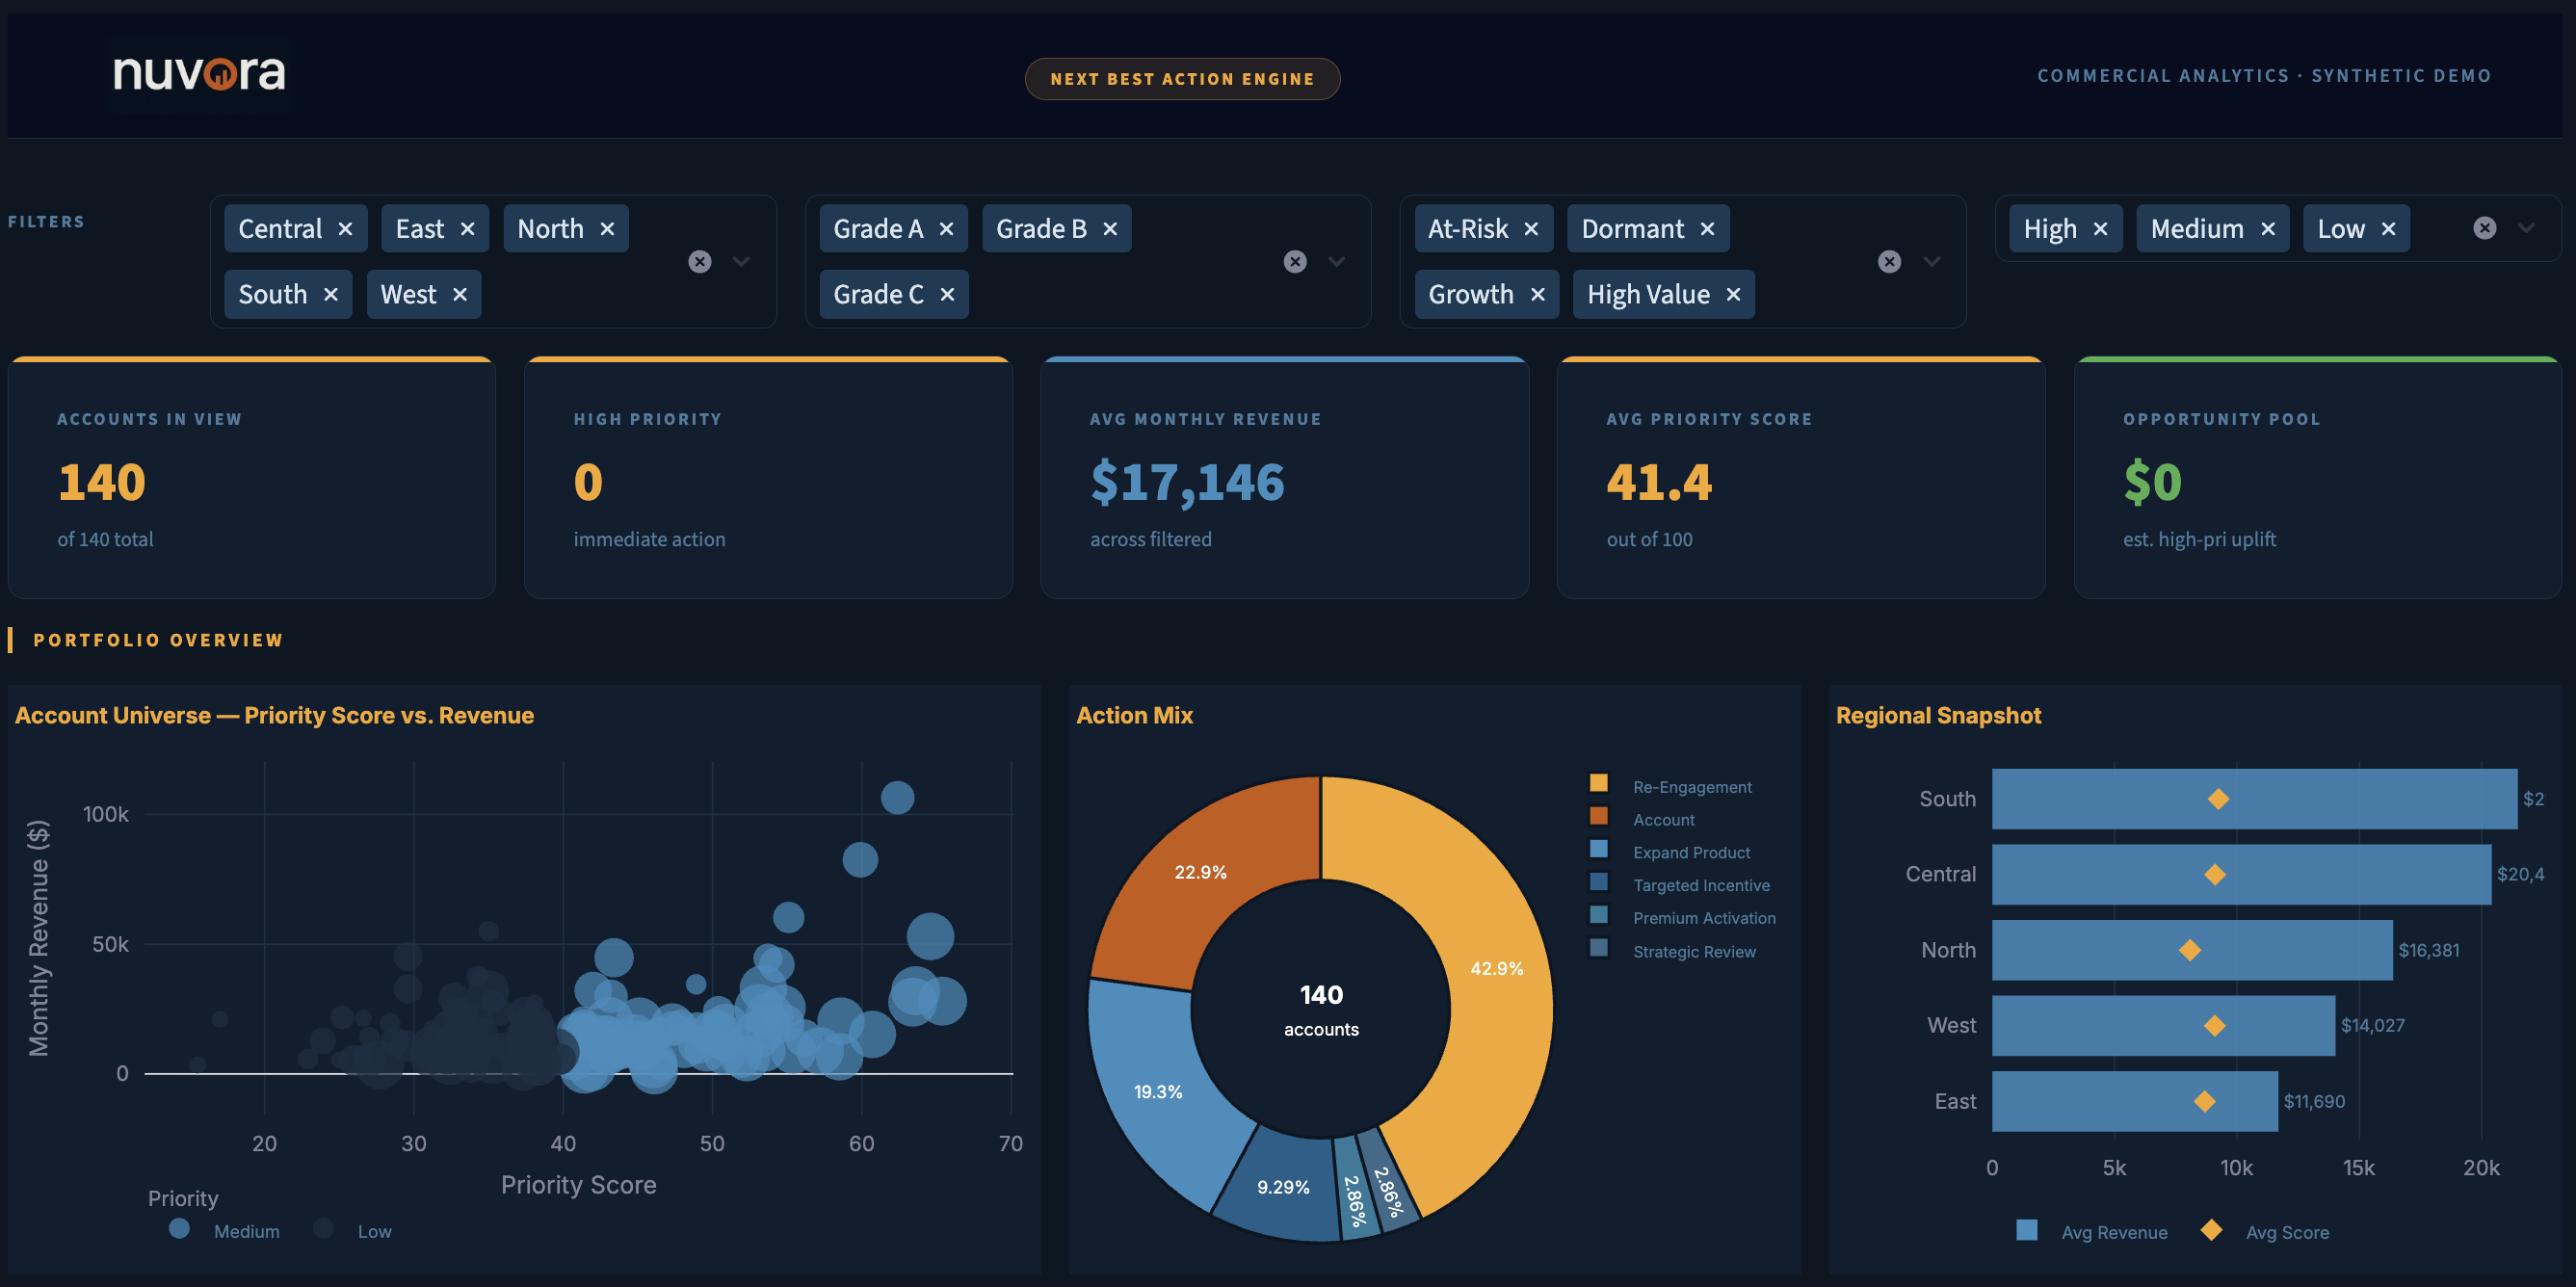Toggle Targeted Incentive in Action Mix legend

tap(1679, 885)
